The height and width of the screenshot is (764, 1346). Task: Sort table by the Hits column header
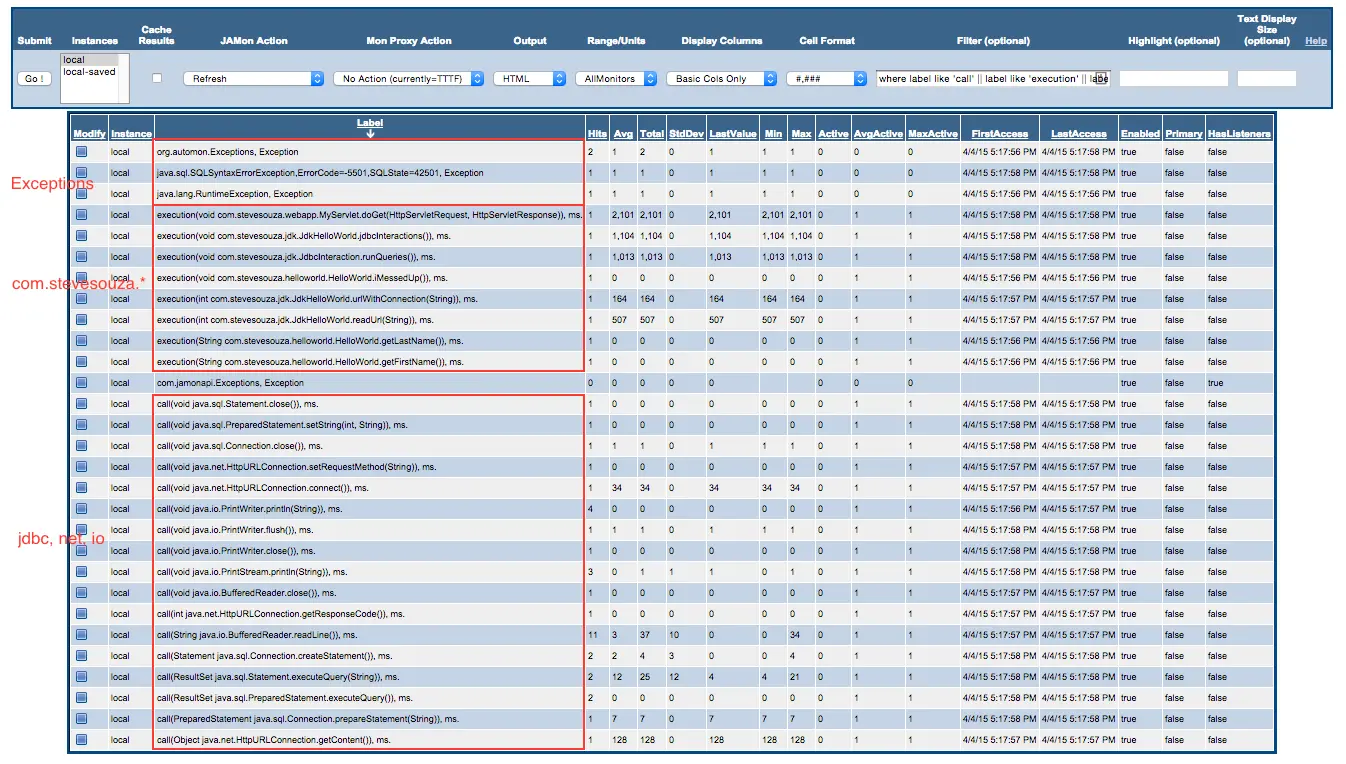pos(597,134)
